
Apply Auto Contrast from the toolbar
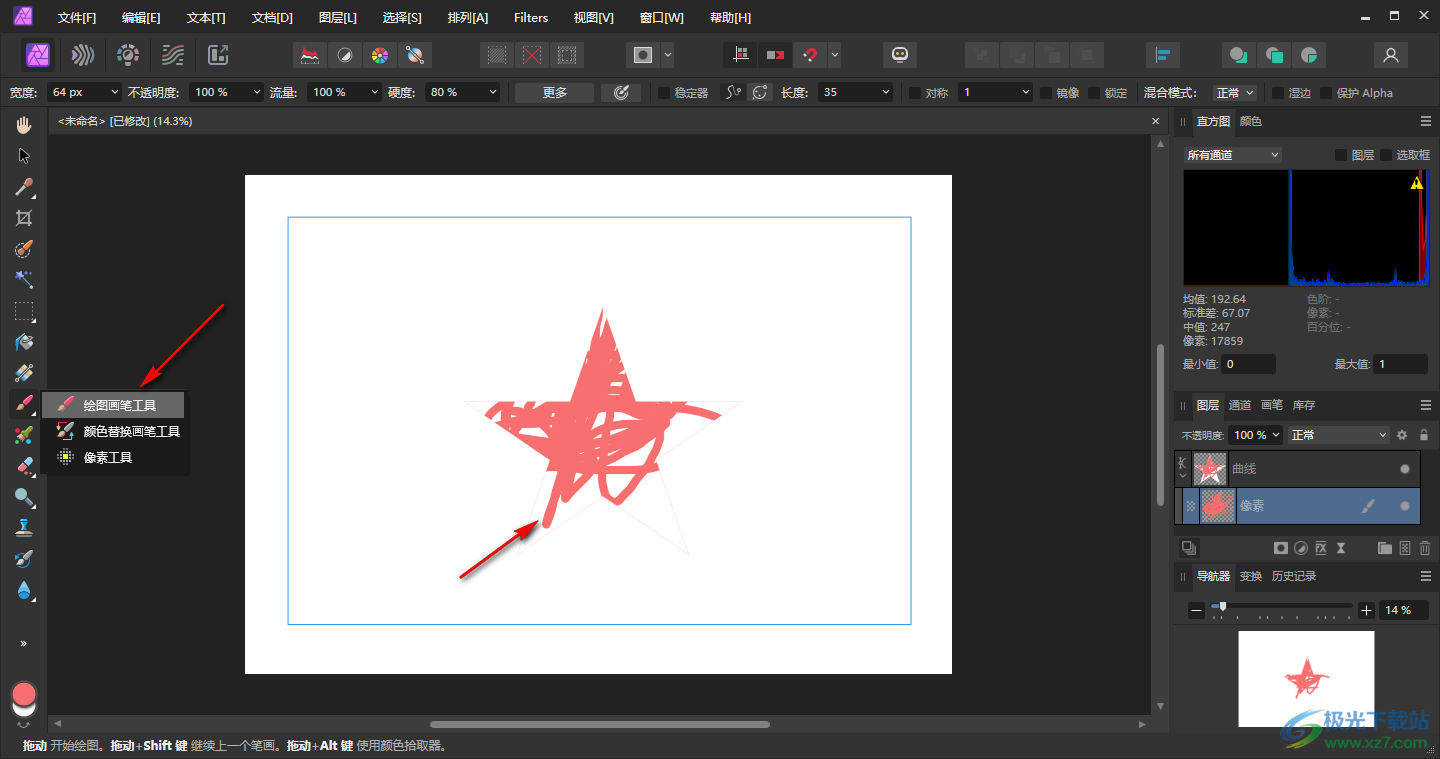[345, 55]
